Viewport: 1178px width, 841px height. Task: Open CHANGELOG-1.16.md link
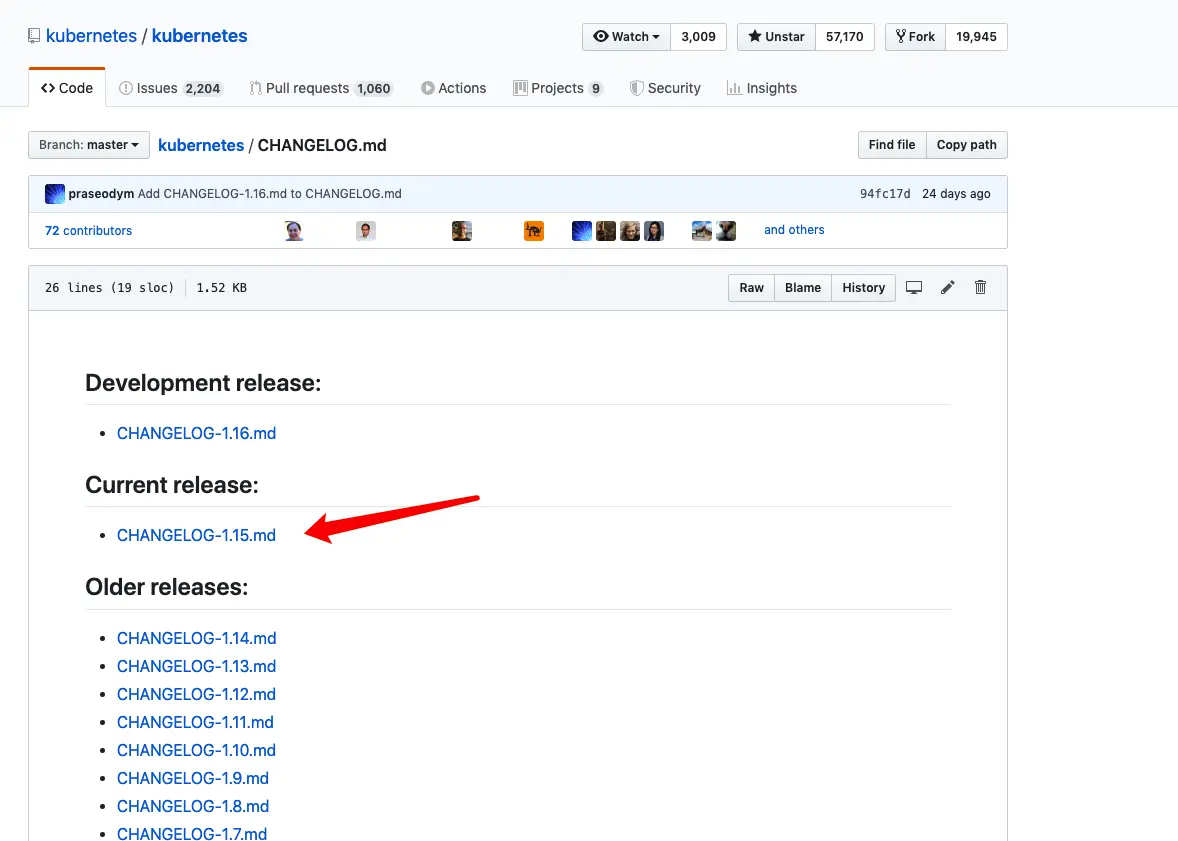(196, 433)
